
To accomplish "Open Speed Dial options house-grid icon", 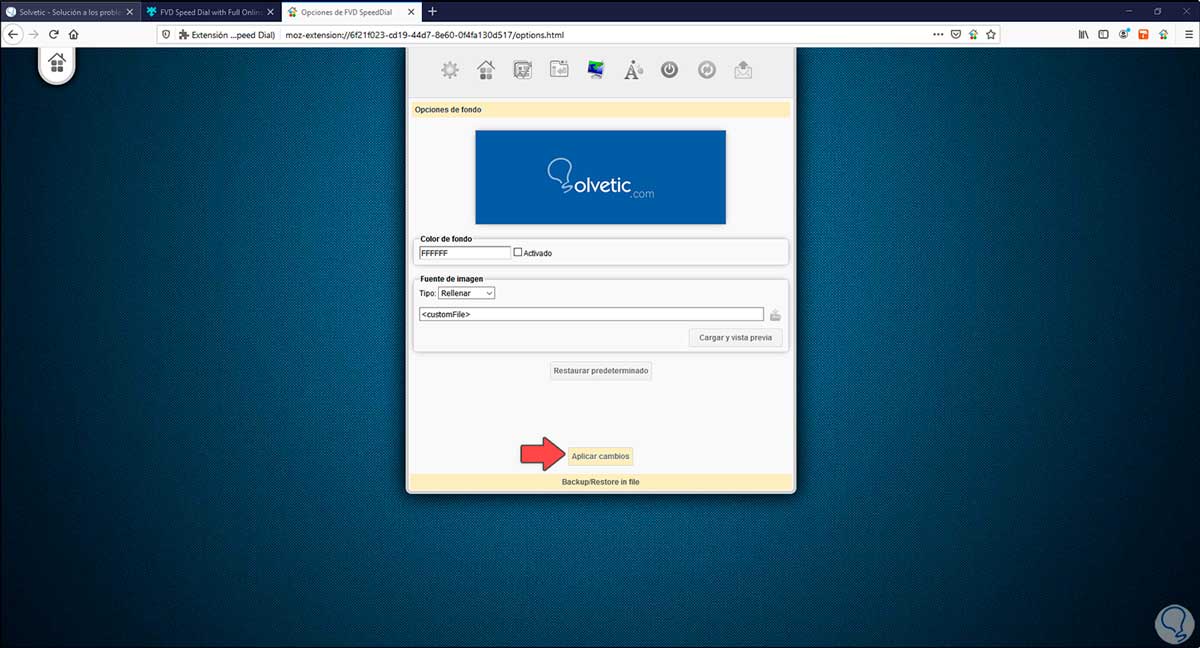I will (486, 70).
